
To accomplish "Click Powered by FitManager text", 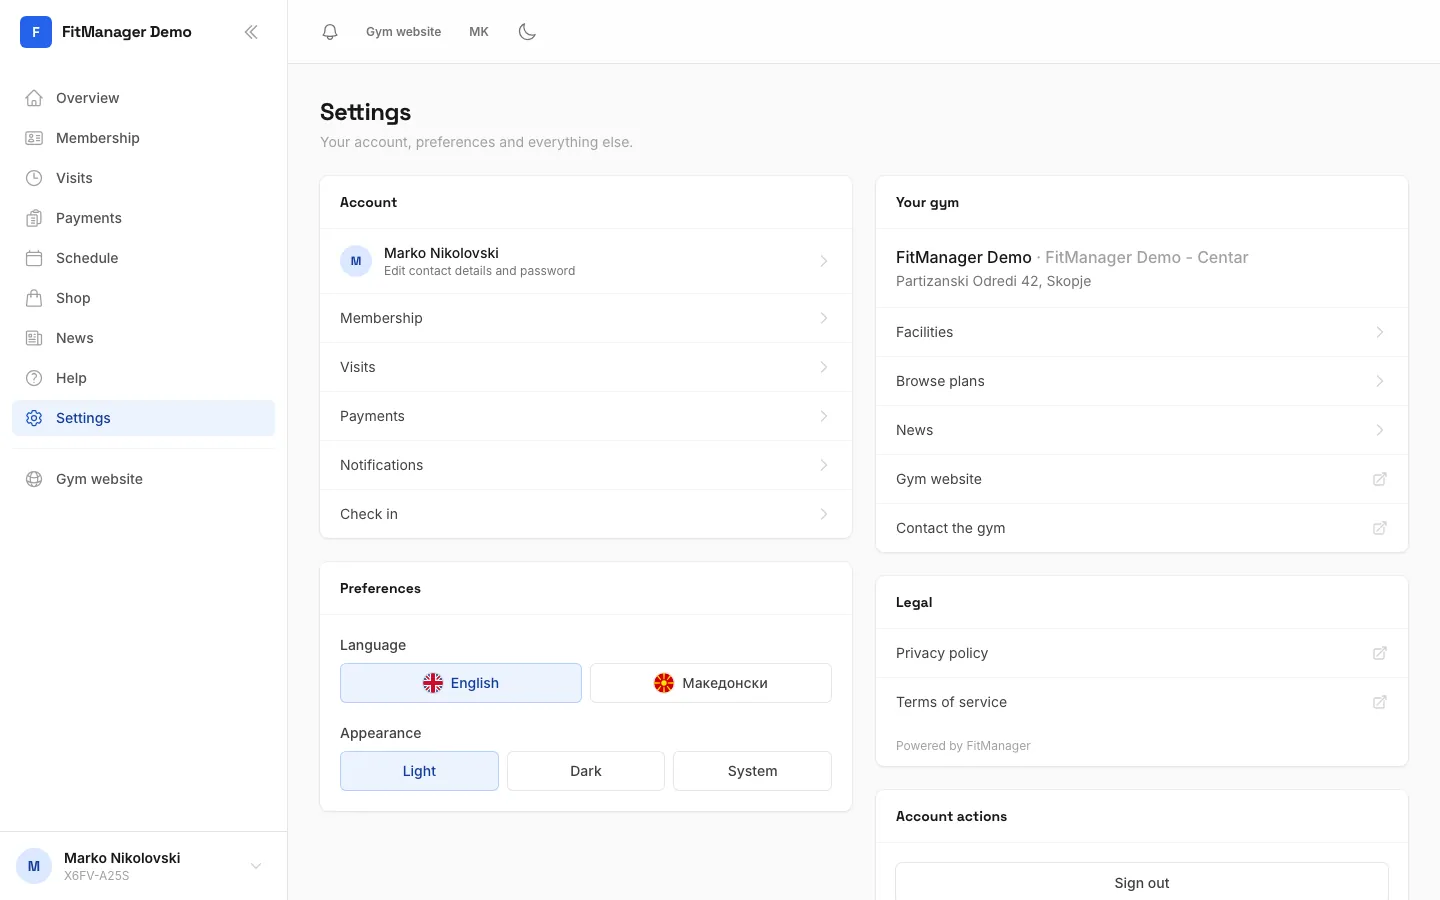I will (963, 746).
